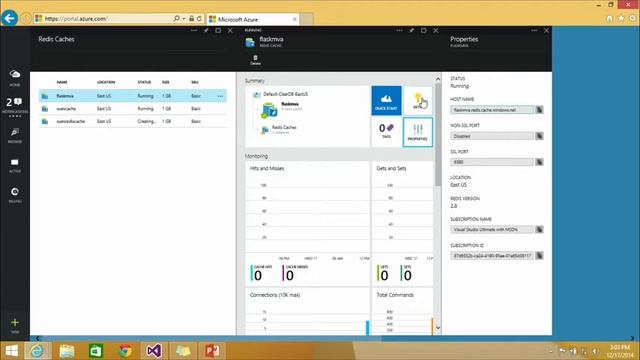Select the flaskmva cache row
The width and height of the screenshot is (640, 360).
133,96
